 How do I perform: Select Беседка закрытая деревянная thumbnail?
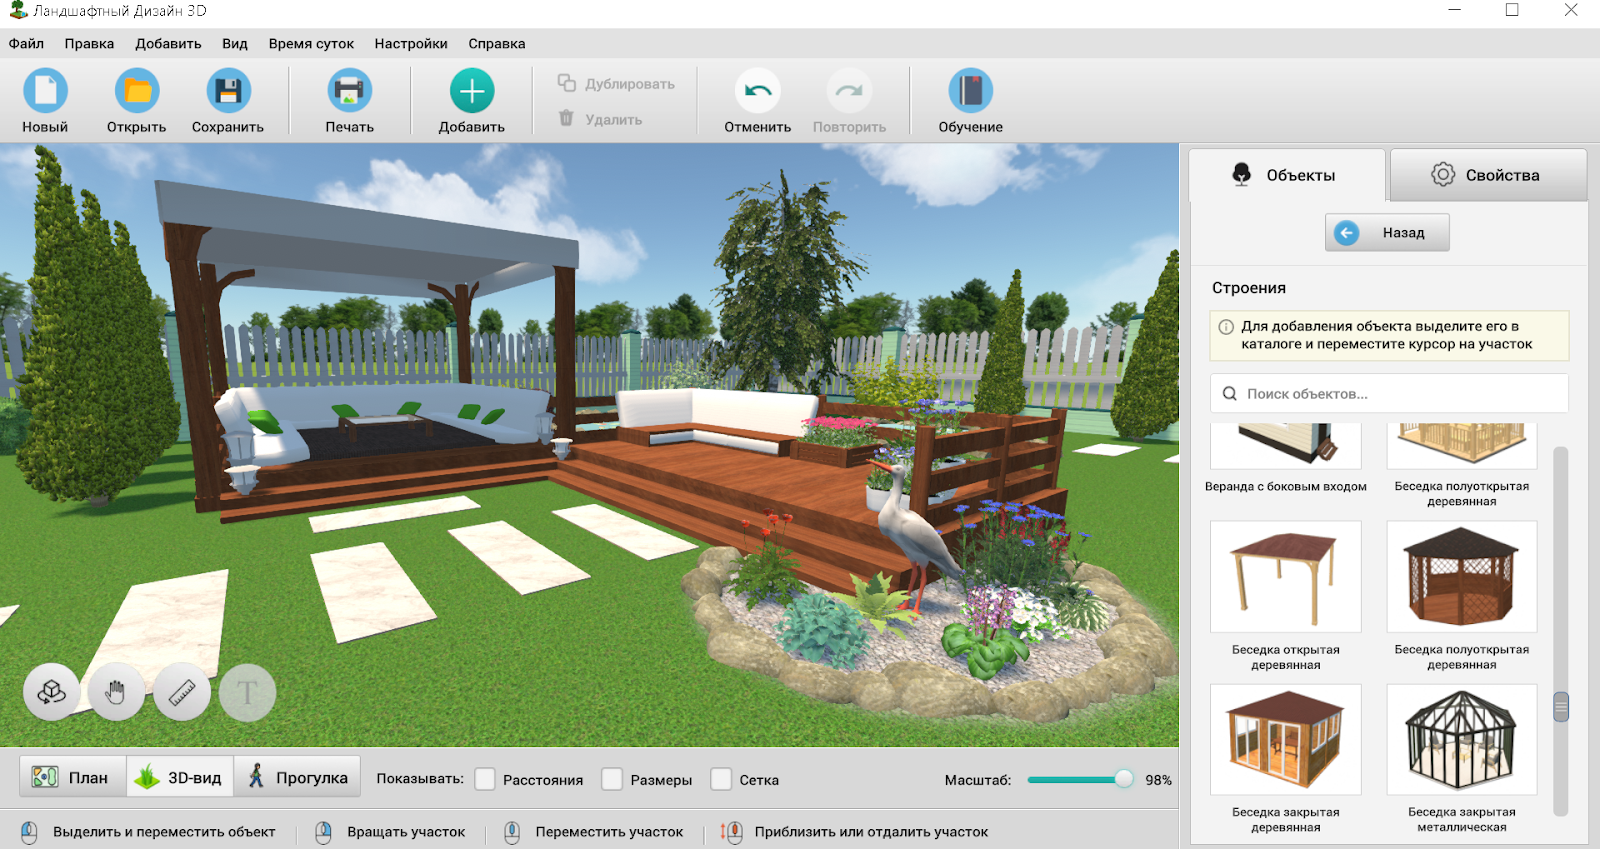(1286, 739)
